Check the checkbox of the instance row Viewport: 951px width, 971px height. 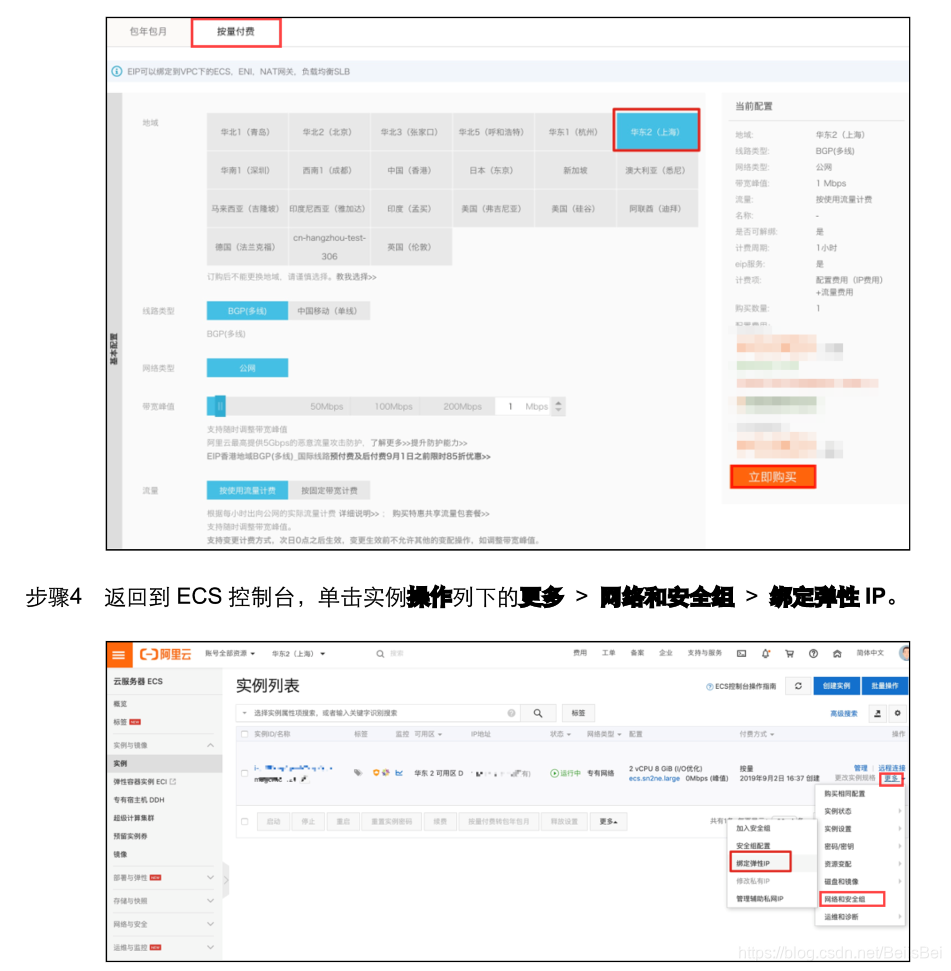[x=245, y=773]
